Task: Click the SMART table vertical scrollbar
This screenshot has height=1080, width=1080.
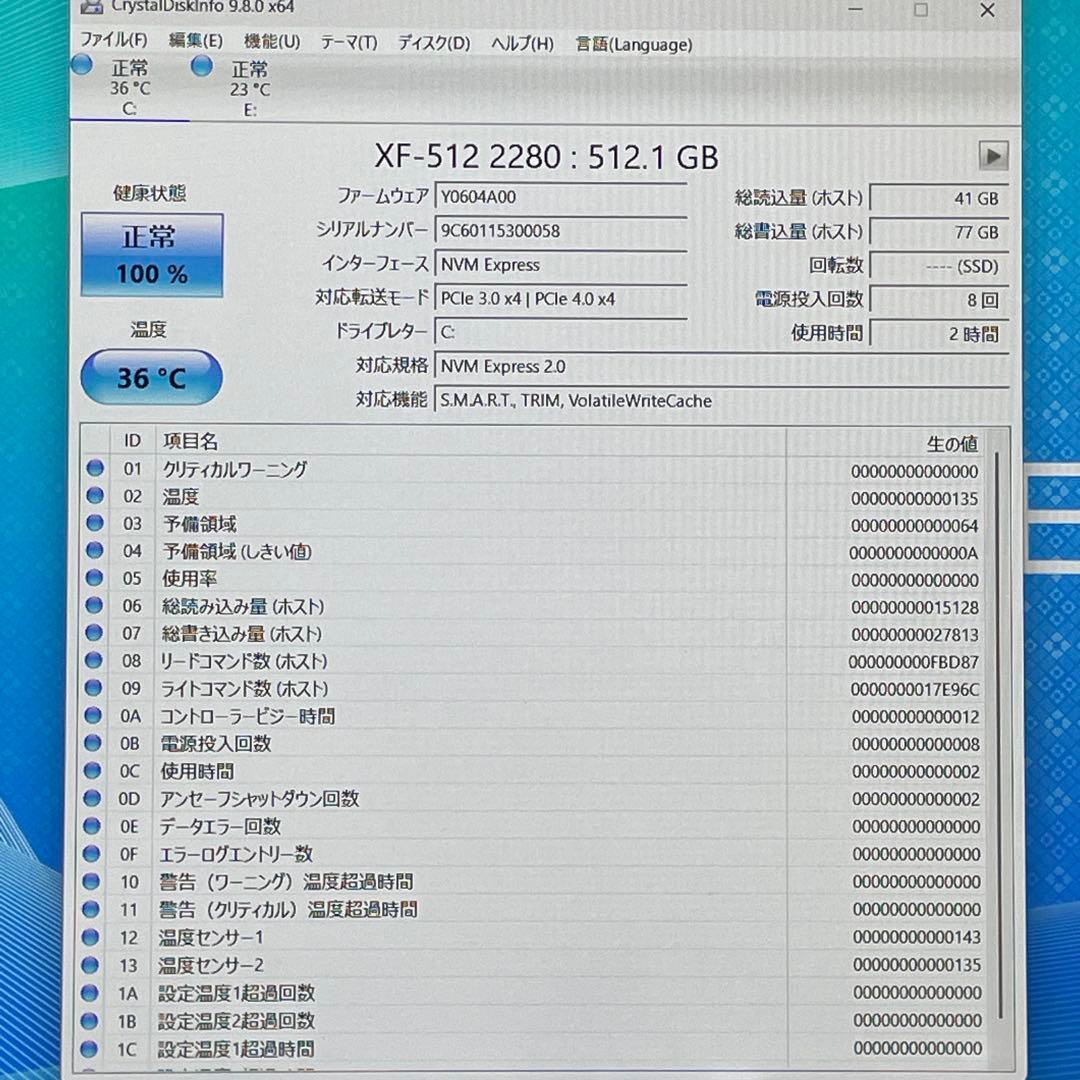Action: [x=997, y=737]
